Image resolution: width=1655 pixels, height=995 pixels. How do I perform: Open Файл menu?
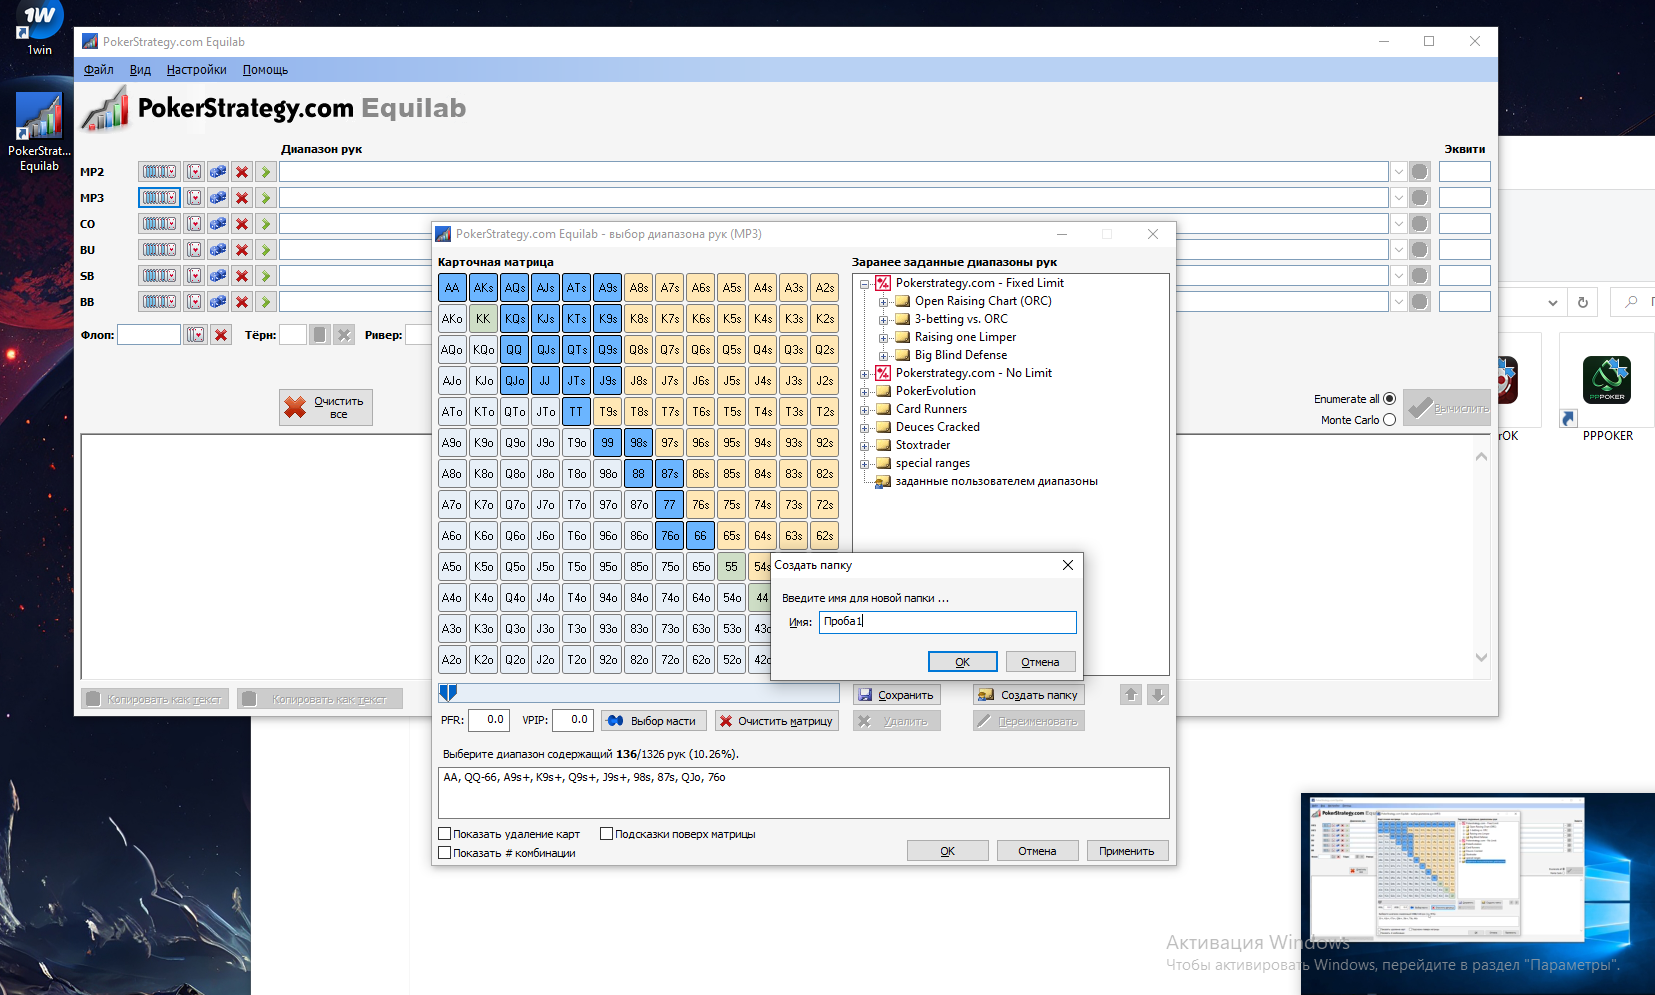pyautogui.click(x=98, y=70)
